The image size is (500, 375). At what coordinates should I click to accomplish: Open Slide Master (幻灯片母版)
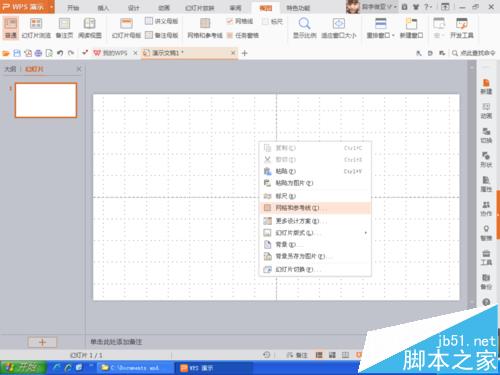126,28
